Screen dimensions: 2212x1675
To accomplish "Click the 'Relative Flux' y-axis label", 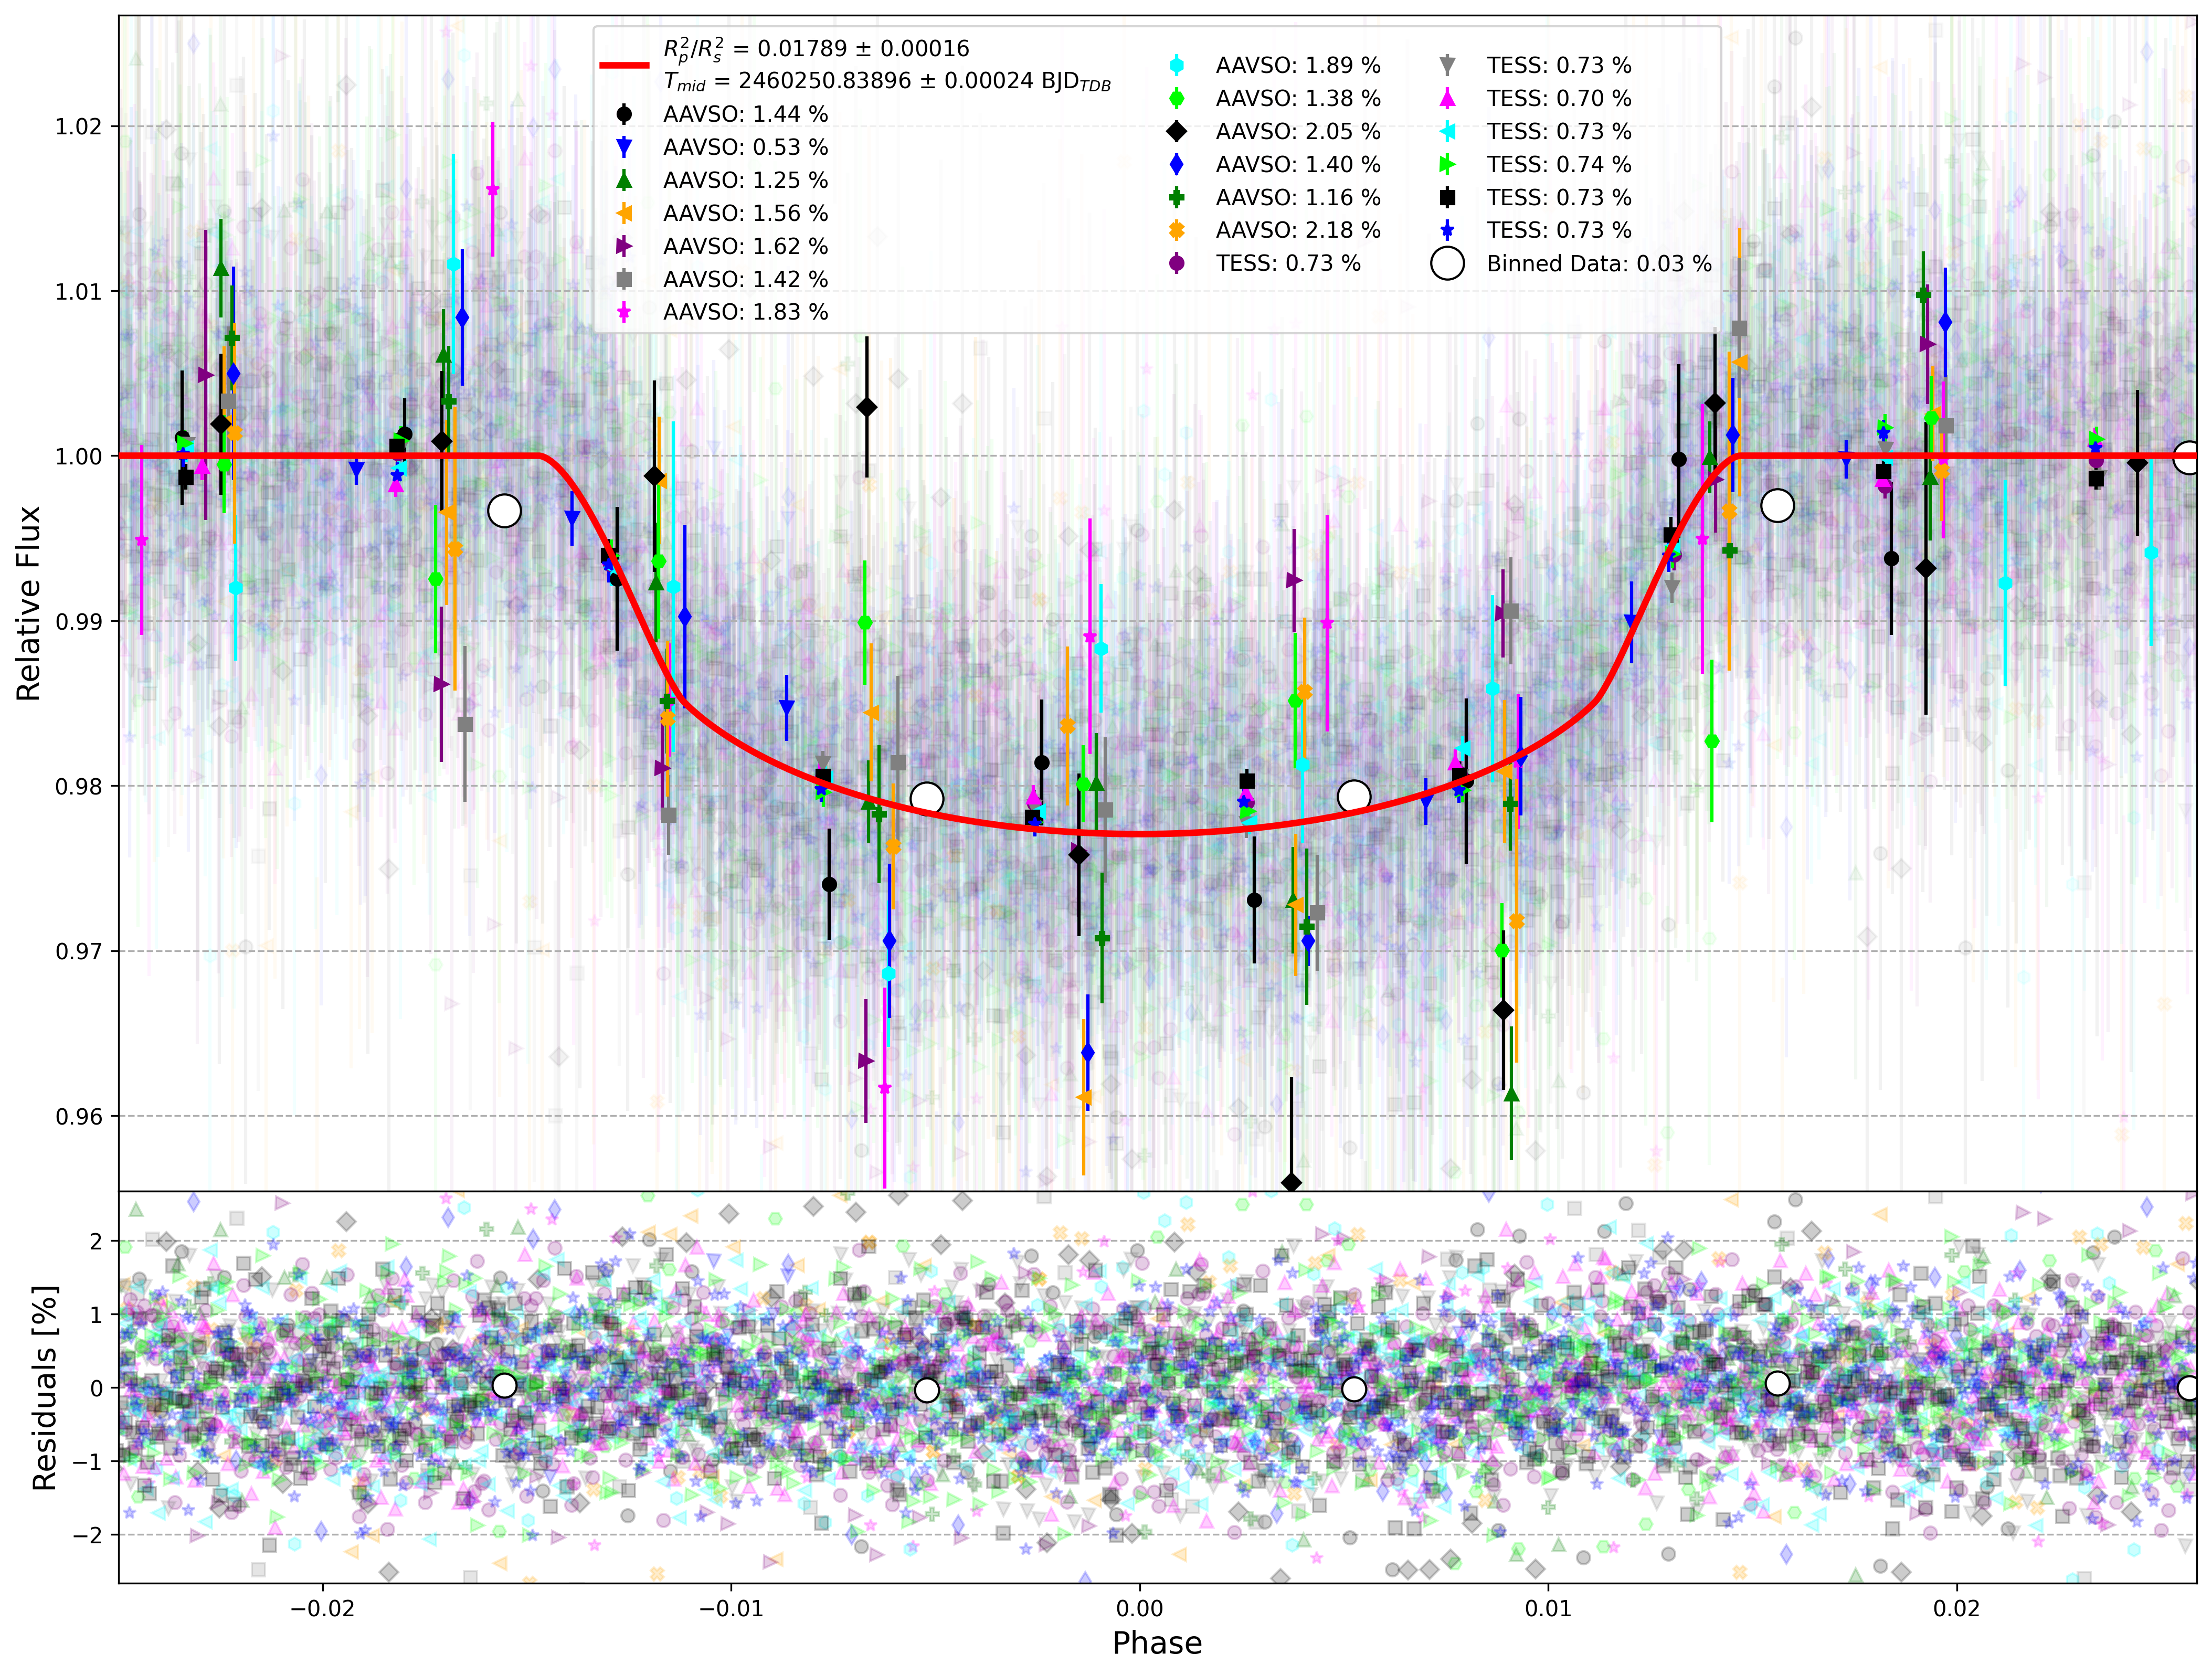I will pos(28,603).
